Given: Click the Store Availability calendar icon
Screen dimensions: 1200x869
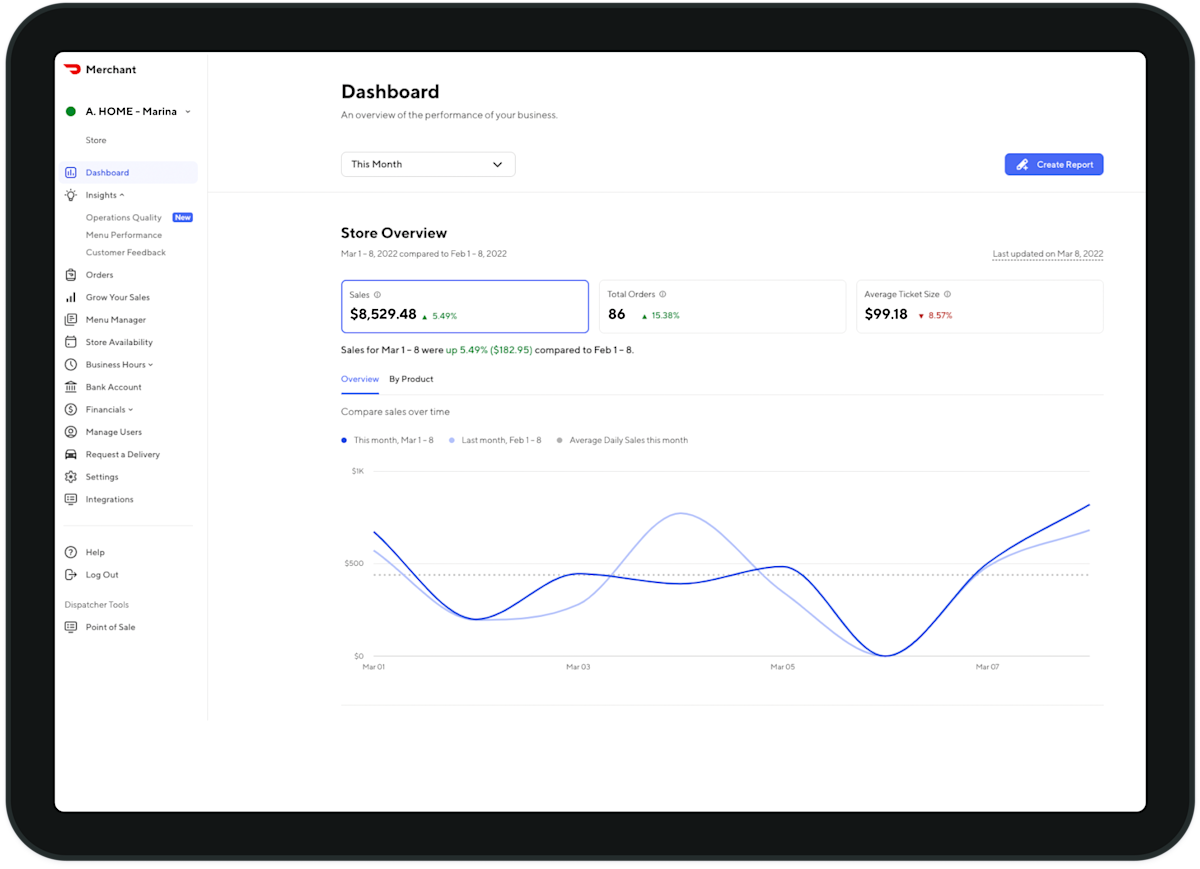Looking at the screenshot, I should [70, 341].
